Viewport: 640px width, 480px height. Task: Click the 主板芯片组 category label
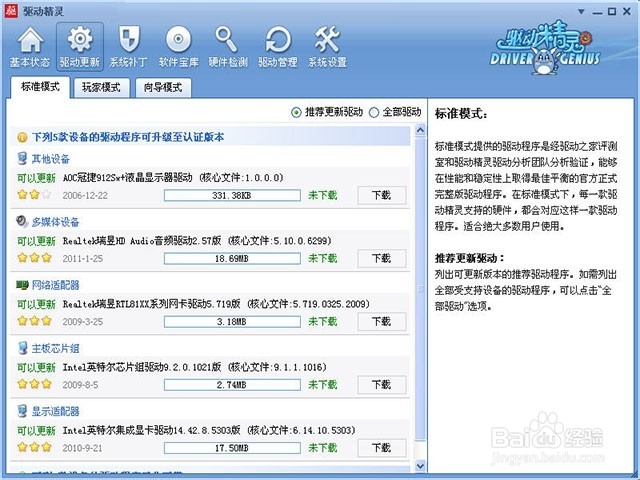[x=56, y=348]
